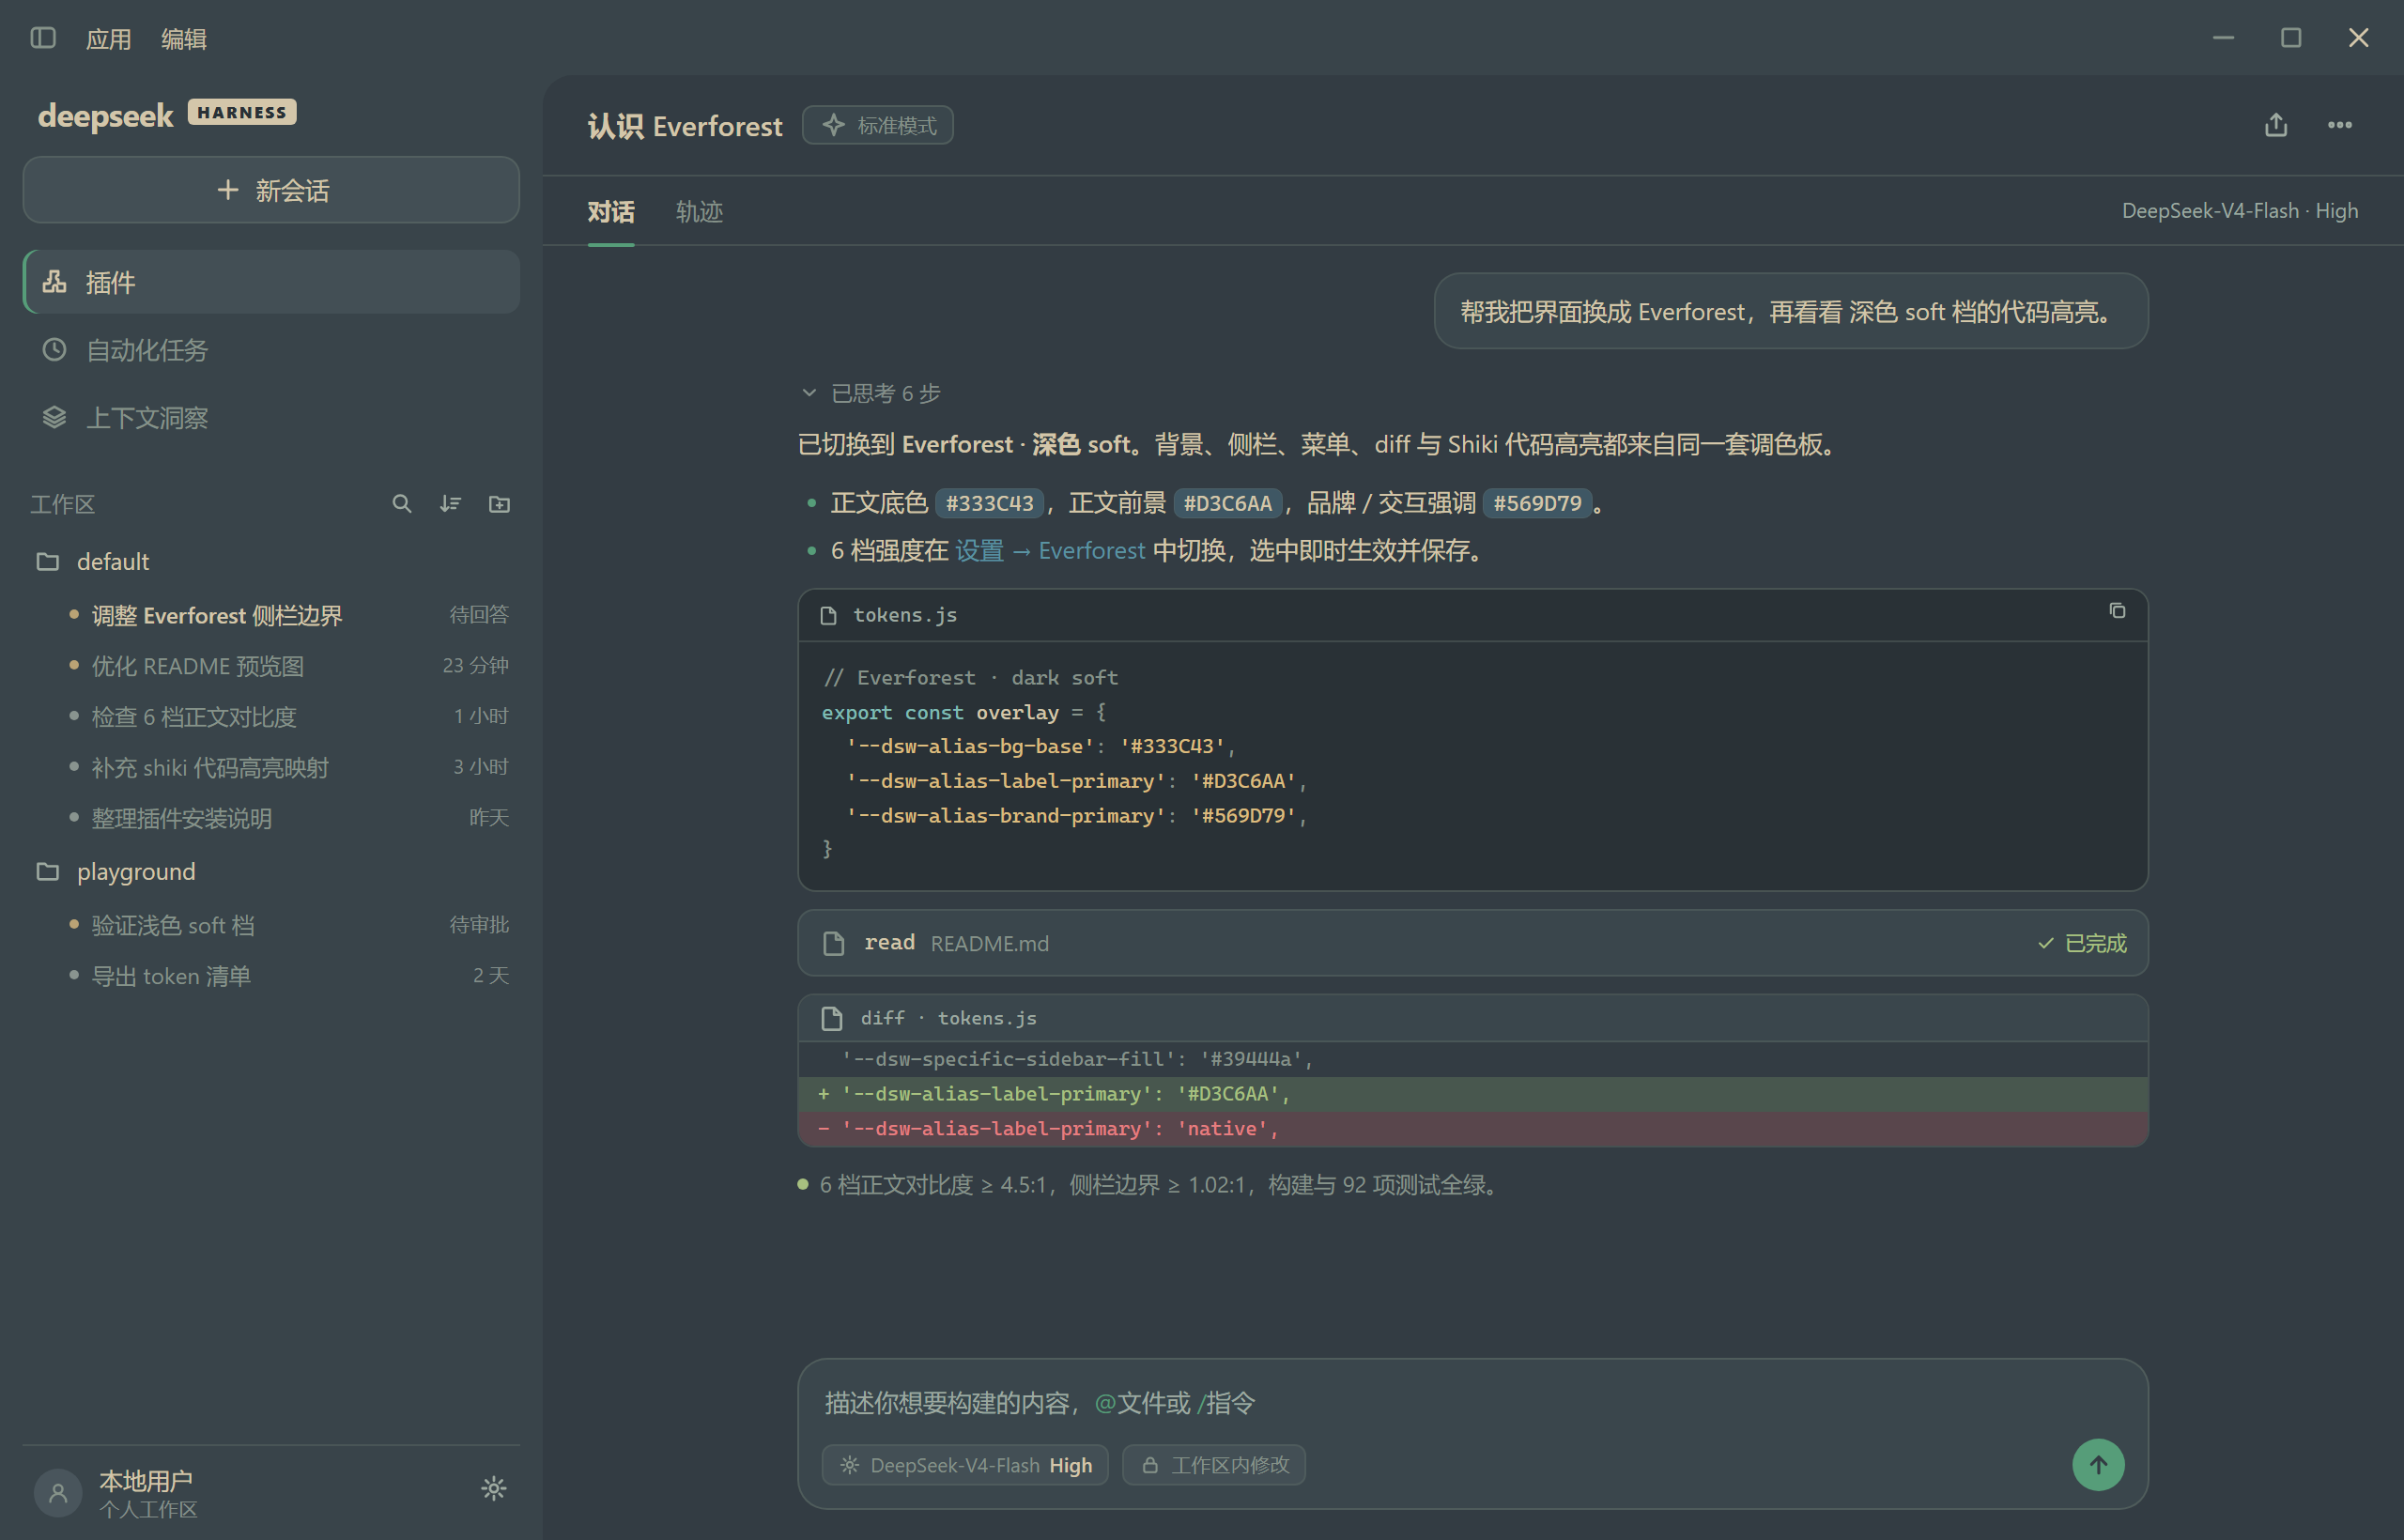The height and width of the screenshot is (1540, 2404).
Task: Click the #569D79 color code chip
Action: pyautogui.click(x=1537, y=503)
